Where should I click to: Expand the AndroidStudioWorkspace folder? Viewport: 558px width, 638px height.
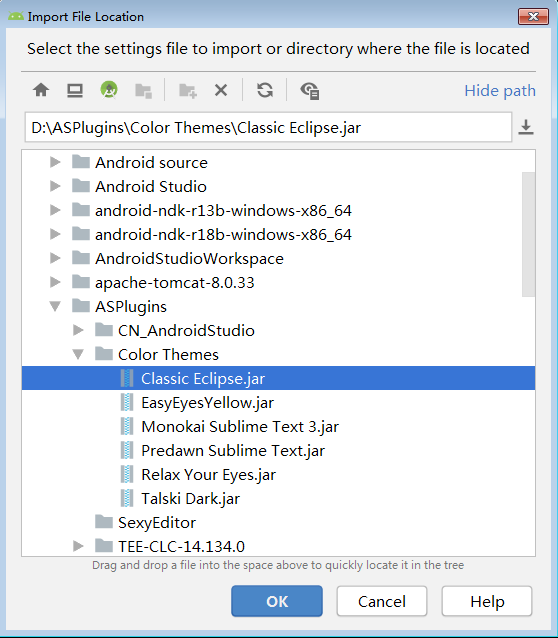click(x=55, y=258)
